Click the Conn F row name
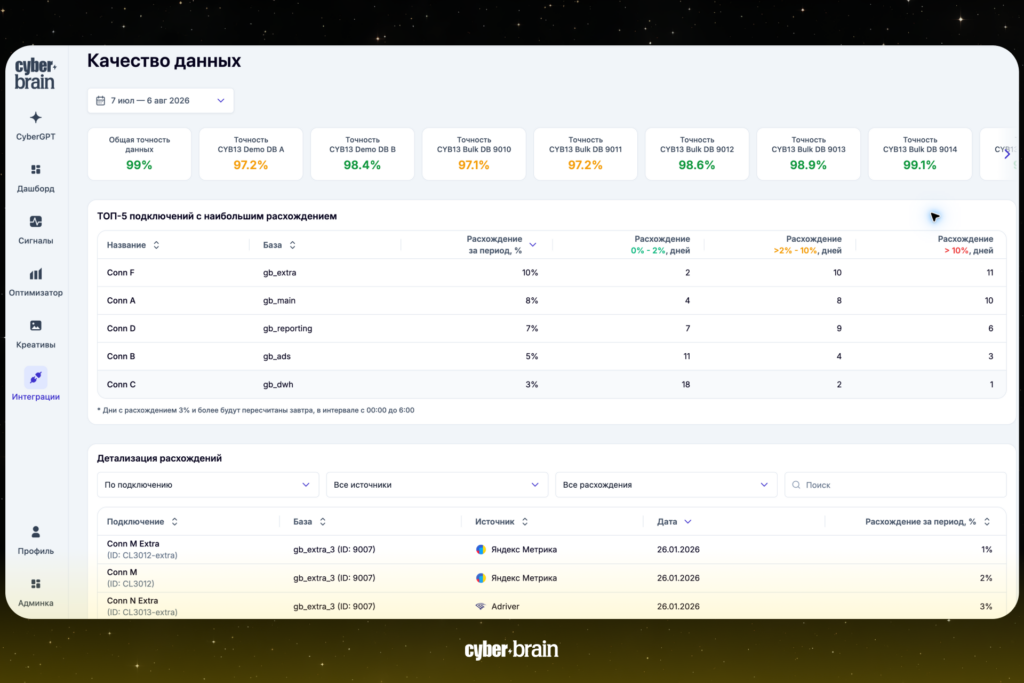 coord(121,273)
